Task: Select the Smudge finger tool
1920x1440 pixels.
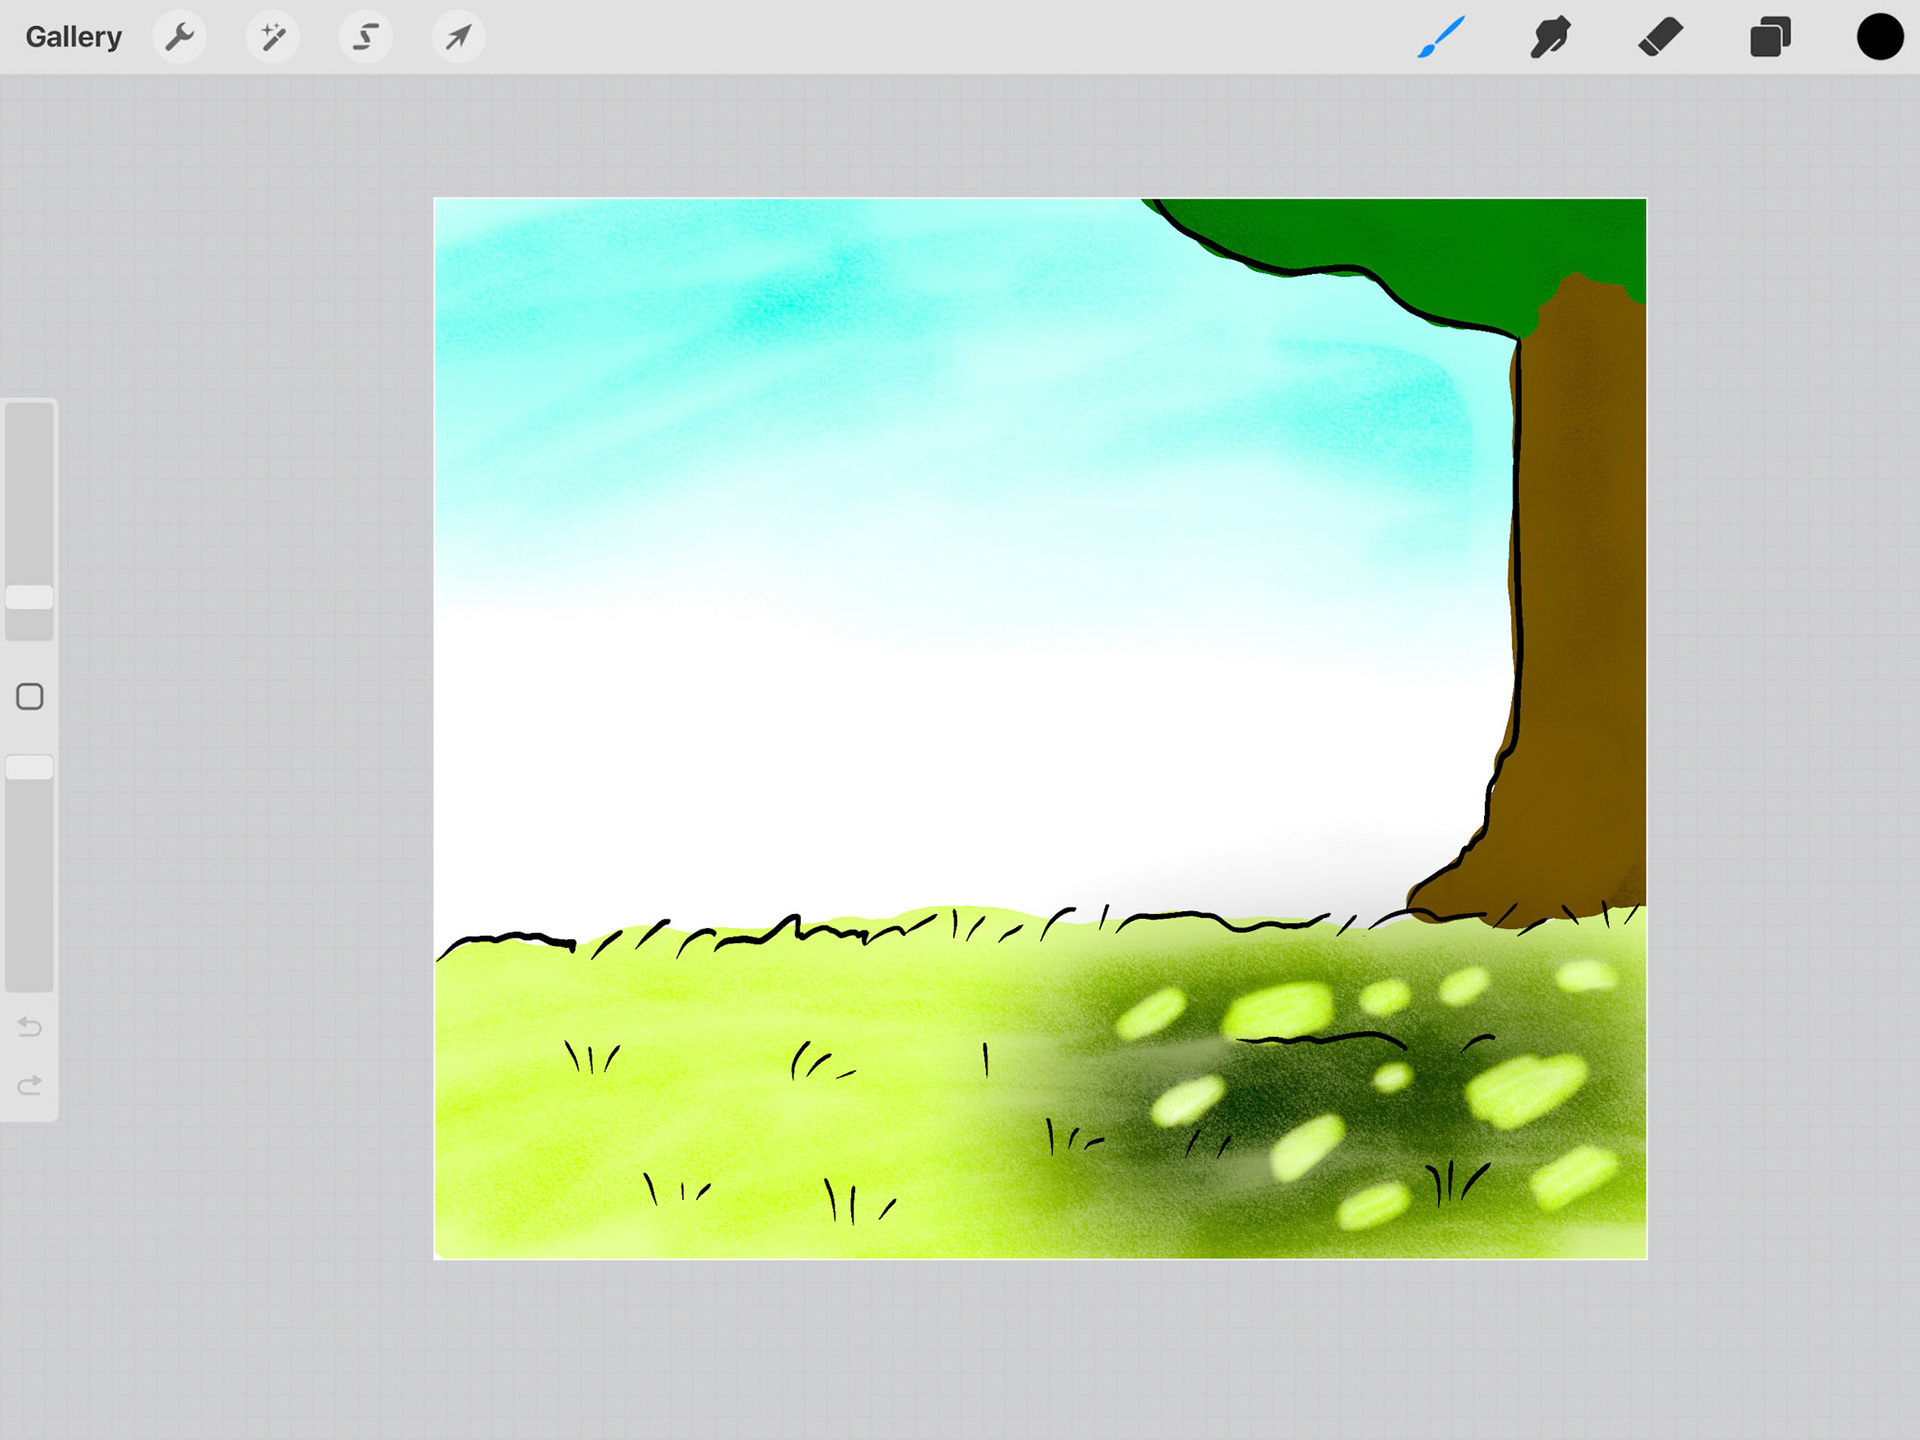Action: [1550, 38]
